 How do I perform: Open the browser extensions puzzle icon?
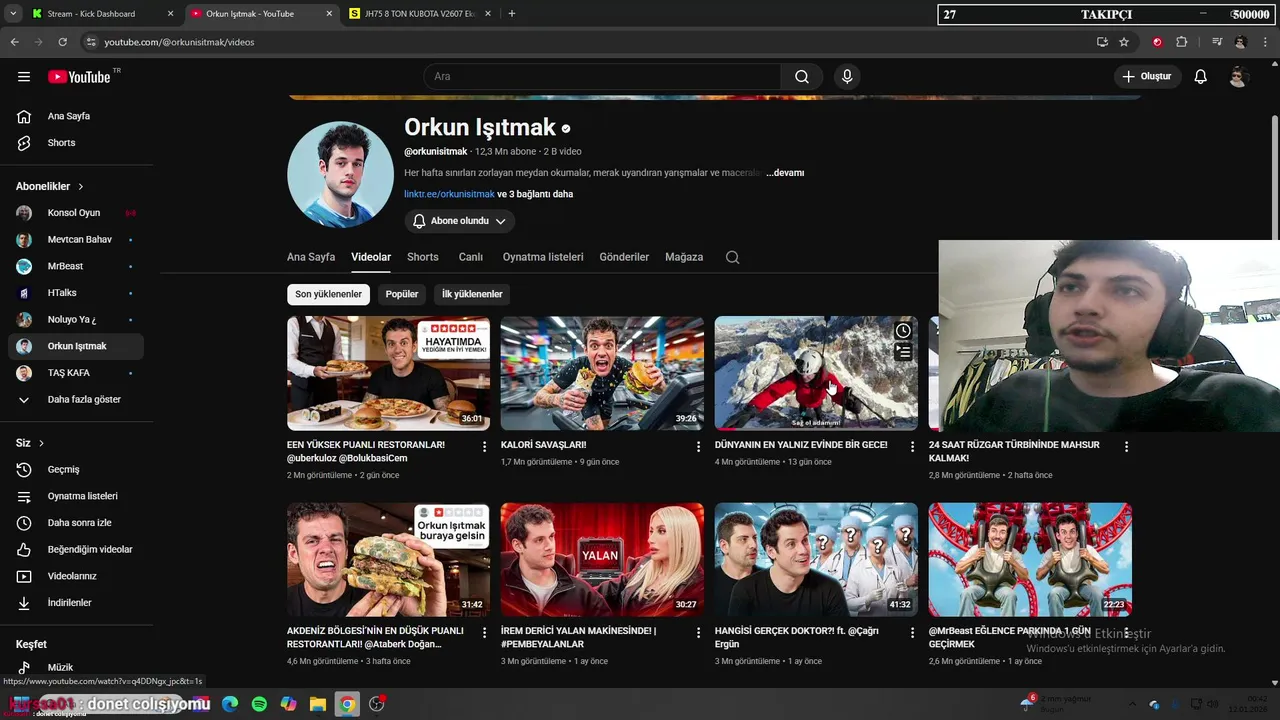[1182, 42]
